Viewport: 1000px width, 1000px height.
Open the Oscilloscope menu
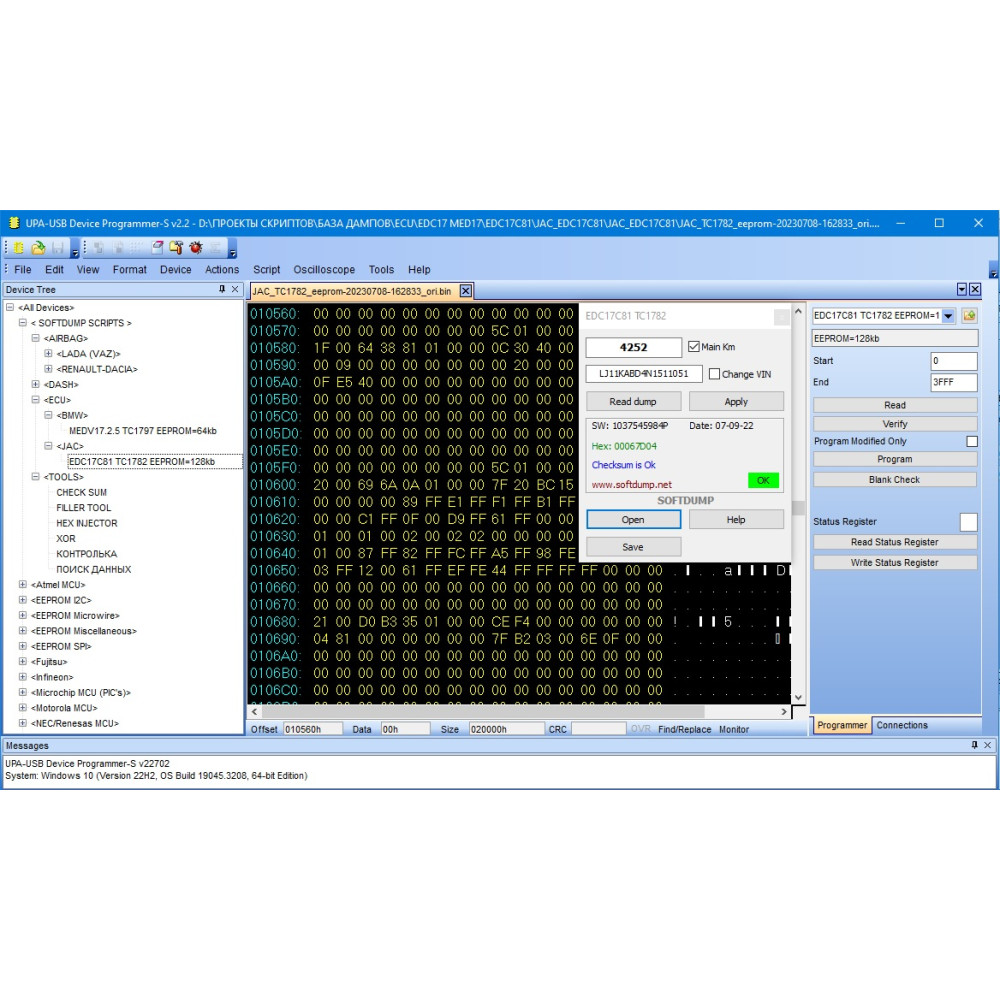(324, 270)
